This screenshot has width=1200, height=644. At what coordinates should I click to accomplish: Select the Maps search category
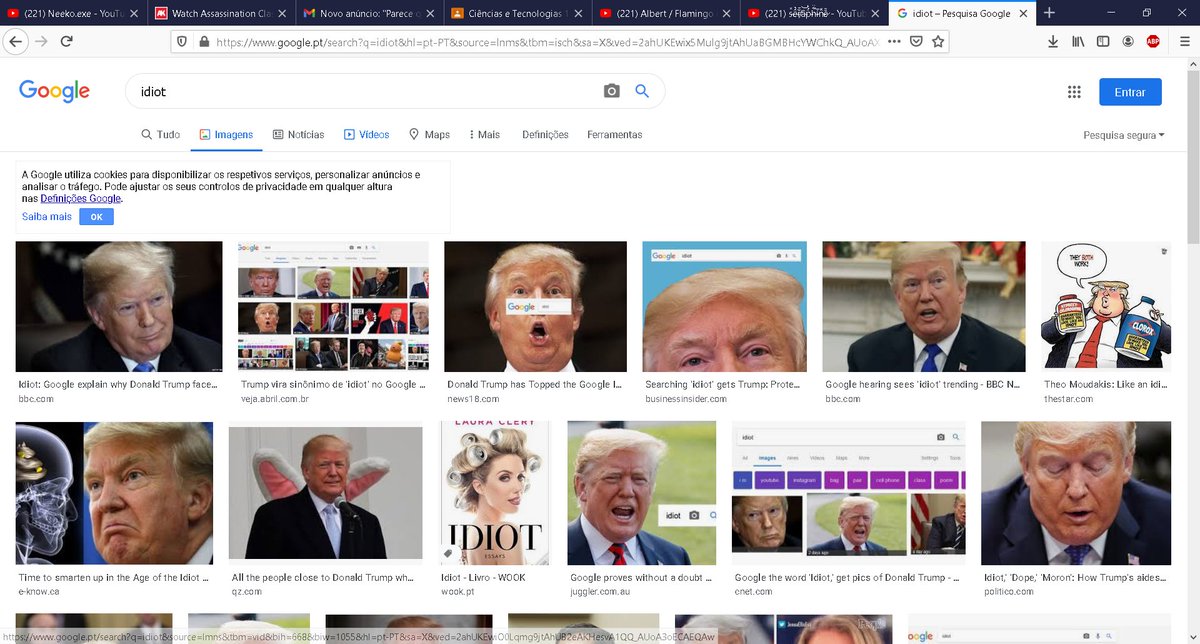point(429,134)
